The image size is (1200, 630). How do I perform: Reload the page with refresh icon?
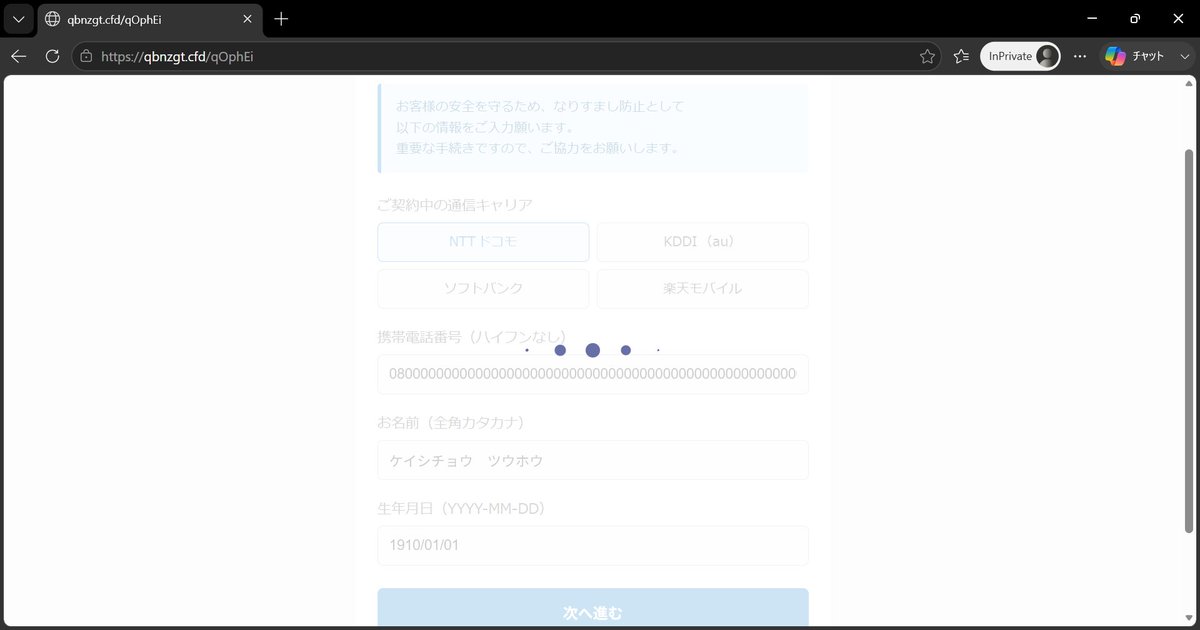tap(52, 57)
